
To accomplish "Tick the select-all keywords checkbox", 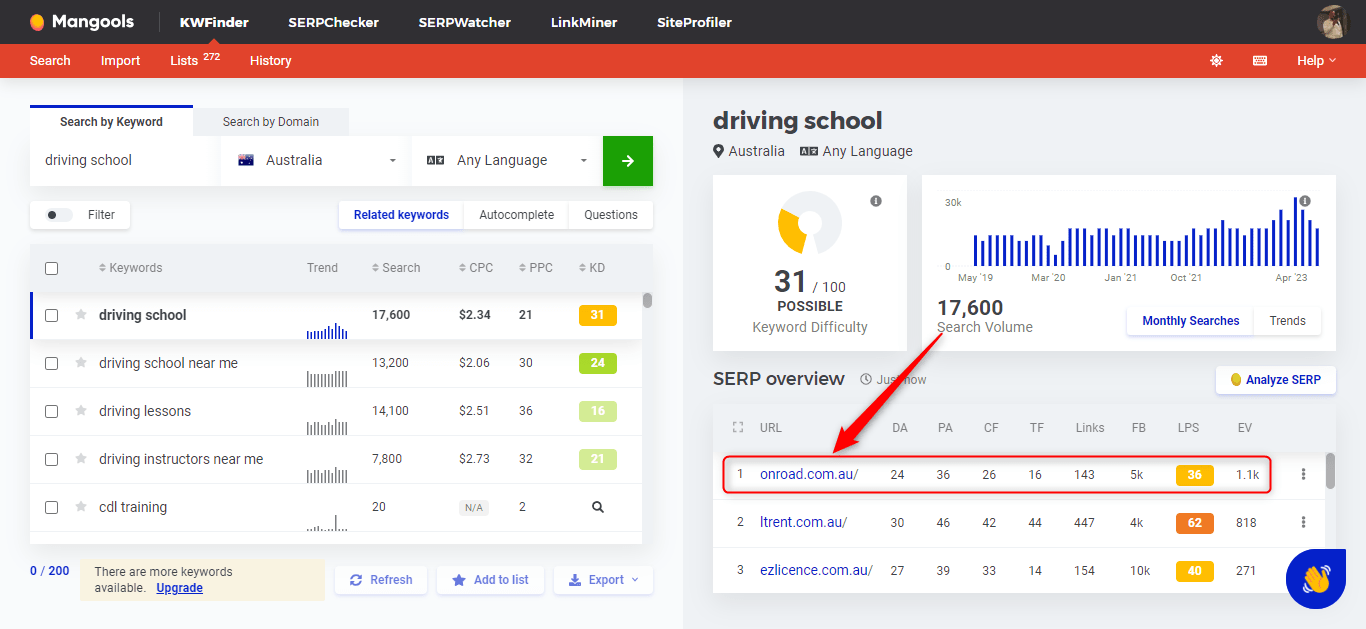I will click(x=52, y=268).
